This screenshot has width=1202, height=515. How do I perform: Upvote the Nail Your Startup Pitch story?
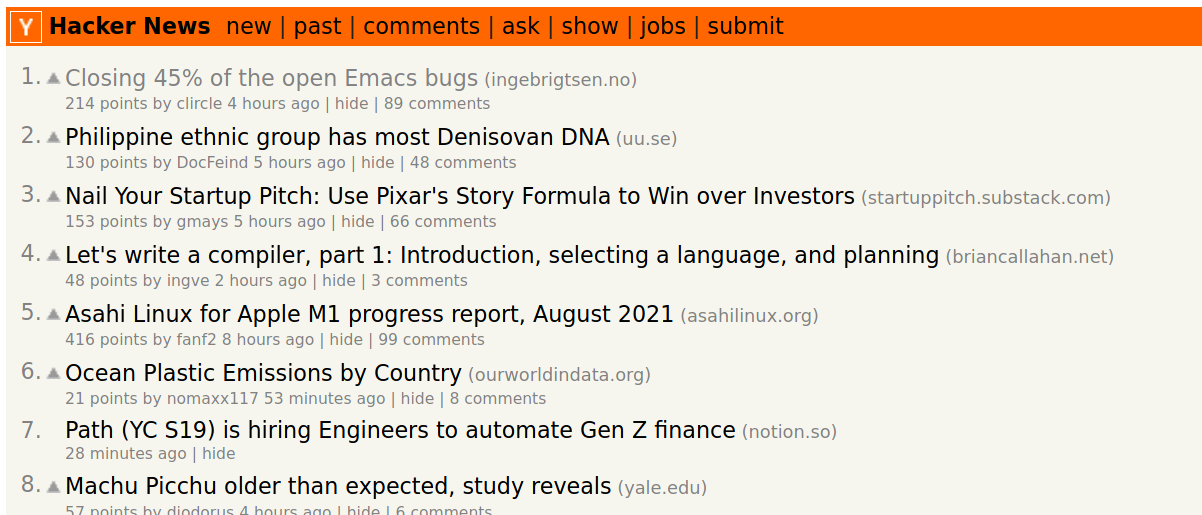(54, 196)
